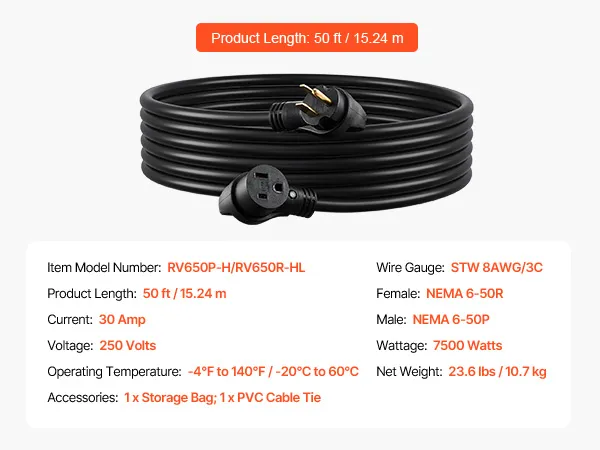
Task: Click the orange Product Length banner
Action: point(307,38)
